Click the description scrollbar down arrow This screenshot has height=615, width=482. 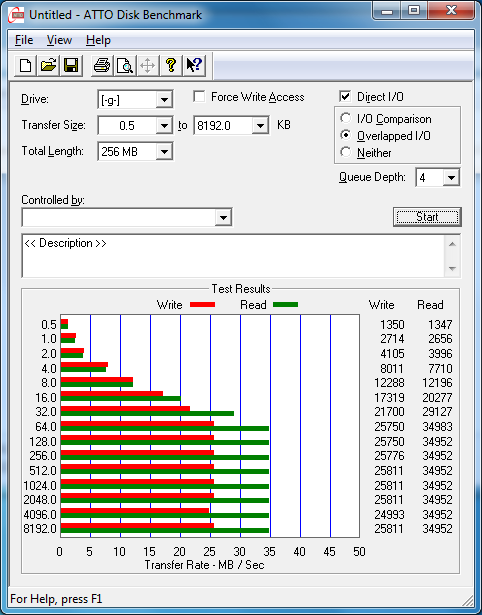[x=452, y=269]
